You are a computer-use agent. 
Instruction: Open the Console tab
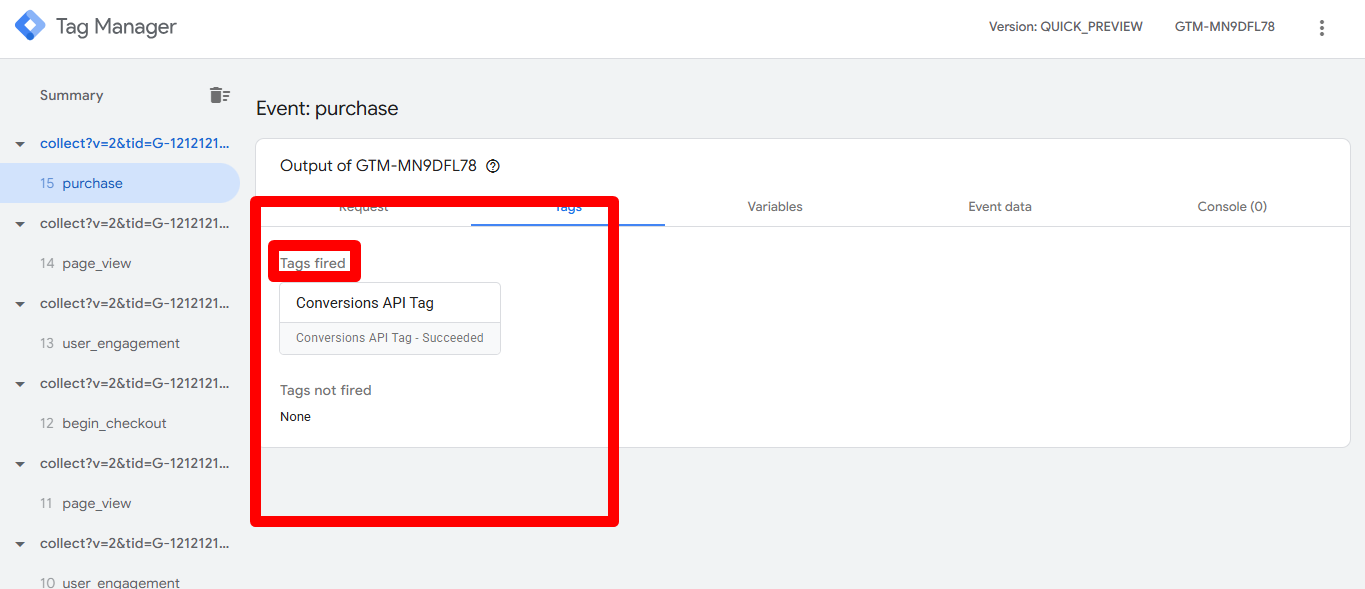click(1231, 206)
